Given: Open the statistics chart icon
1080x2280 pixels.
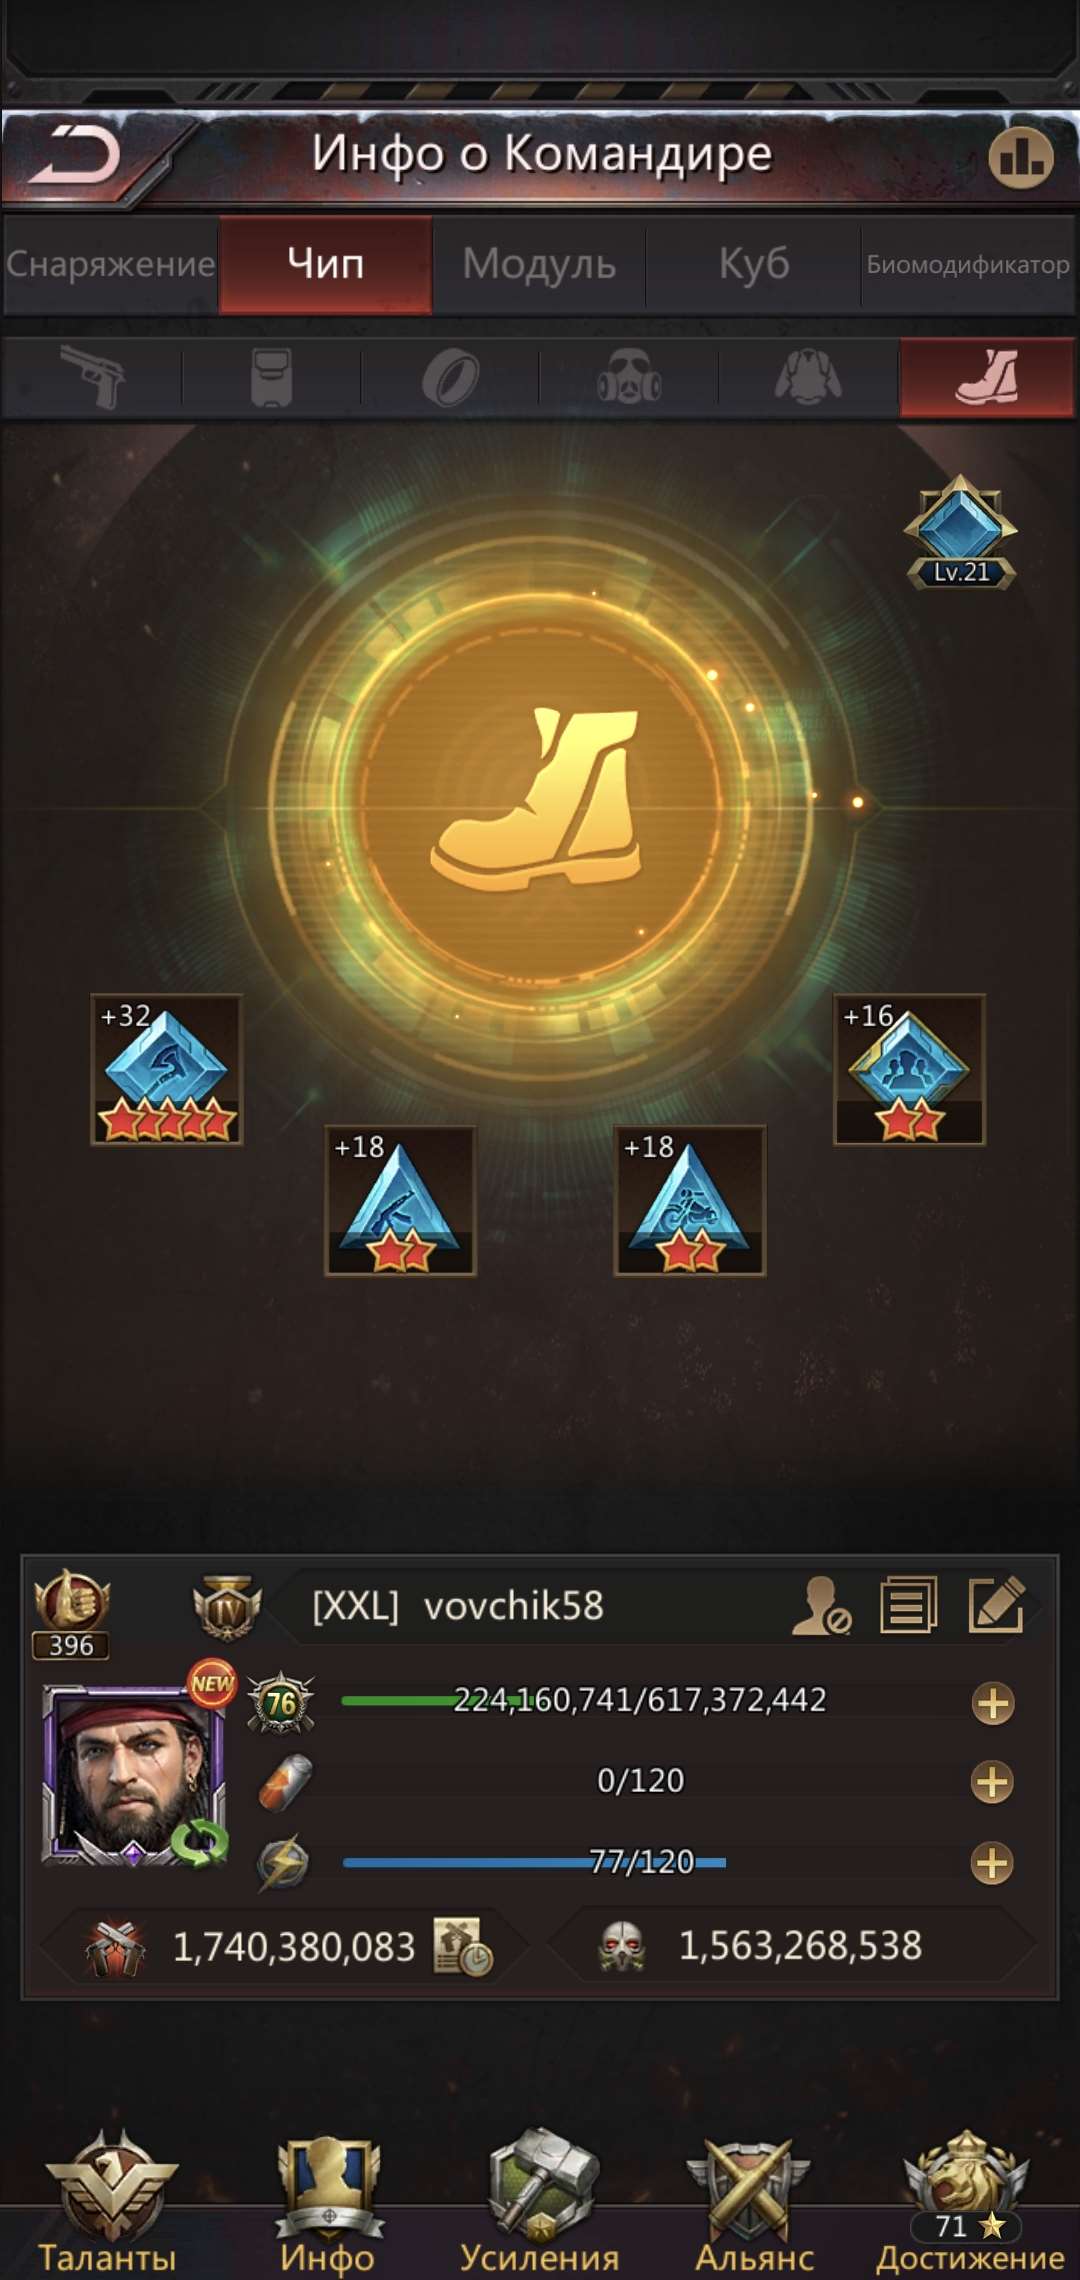Looking at the screenshot, I should click(x=1021, y=157).
